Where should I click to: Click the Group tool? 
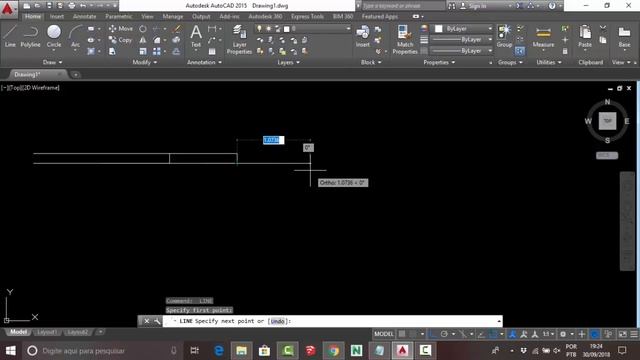click(504, 36)
